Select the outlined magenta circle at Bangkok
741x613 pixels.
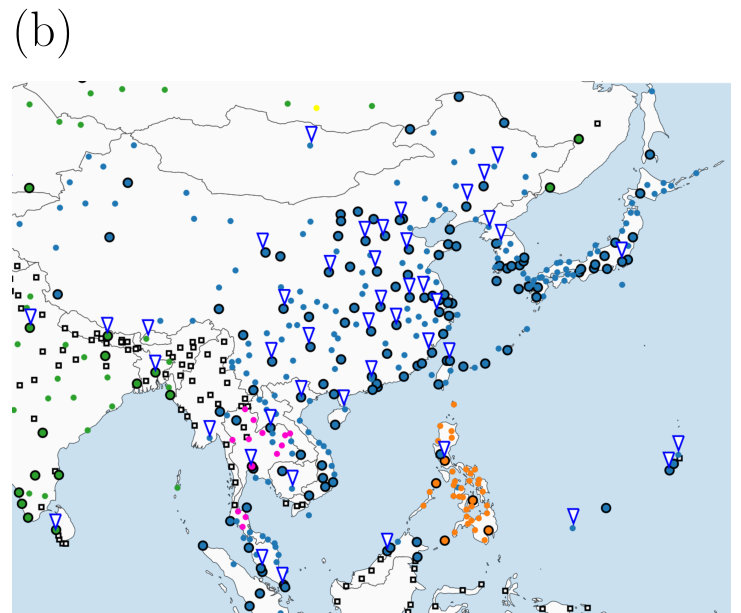252,467
